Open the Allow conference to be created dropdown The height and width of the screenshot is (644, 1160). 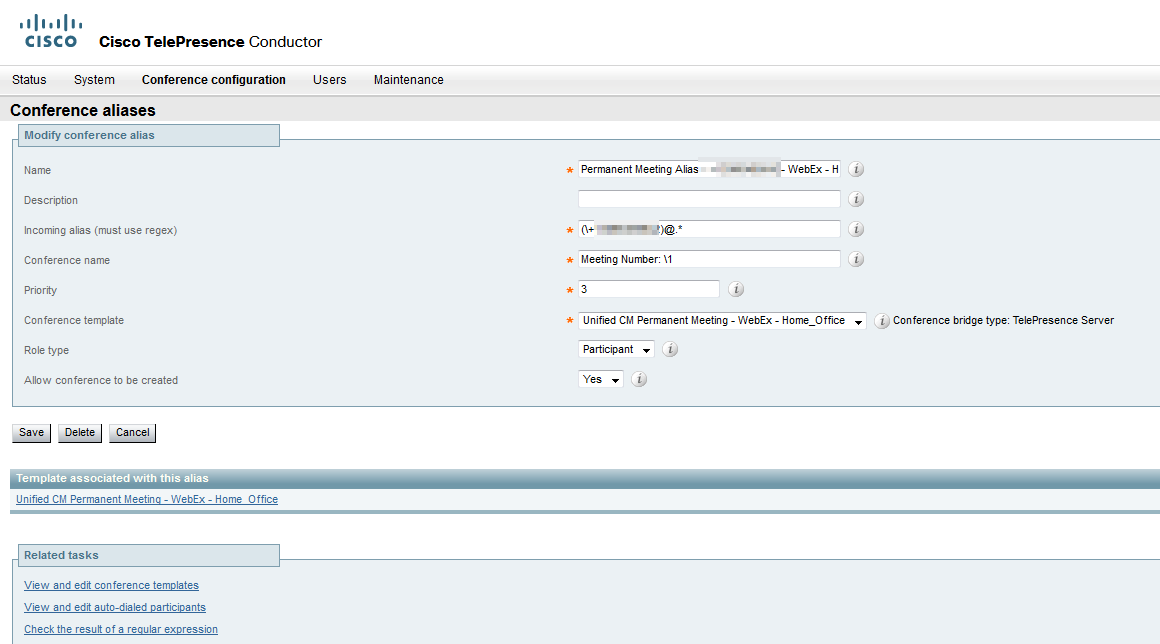(601, 379)
